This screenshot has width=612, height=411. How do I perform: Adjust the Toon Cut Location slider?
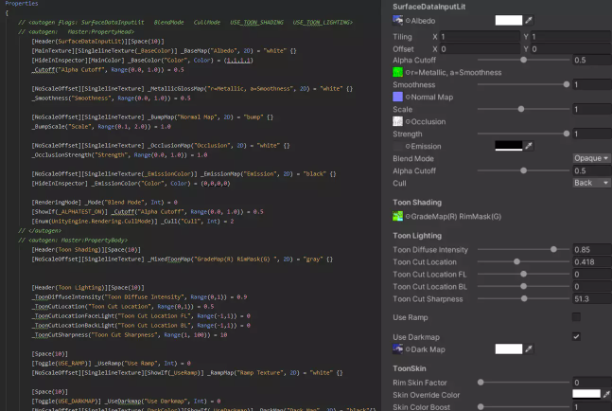pyautogui.click(x=523, y=262)
